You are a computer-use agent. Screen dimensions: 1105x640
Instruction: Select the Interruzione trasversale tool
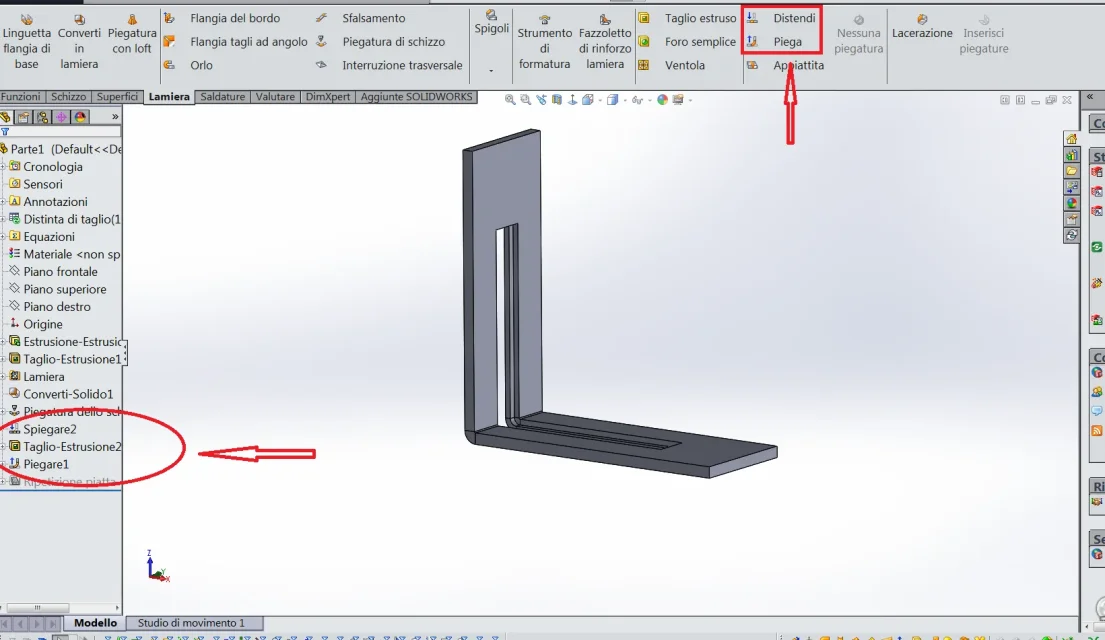pos(389,65)
